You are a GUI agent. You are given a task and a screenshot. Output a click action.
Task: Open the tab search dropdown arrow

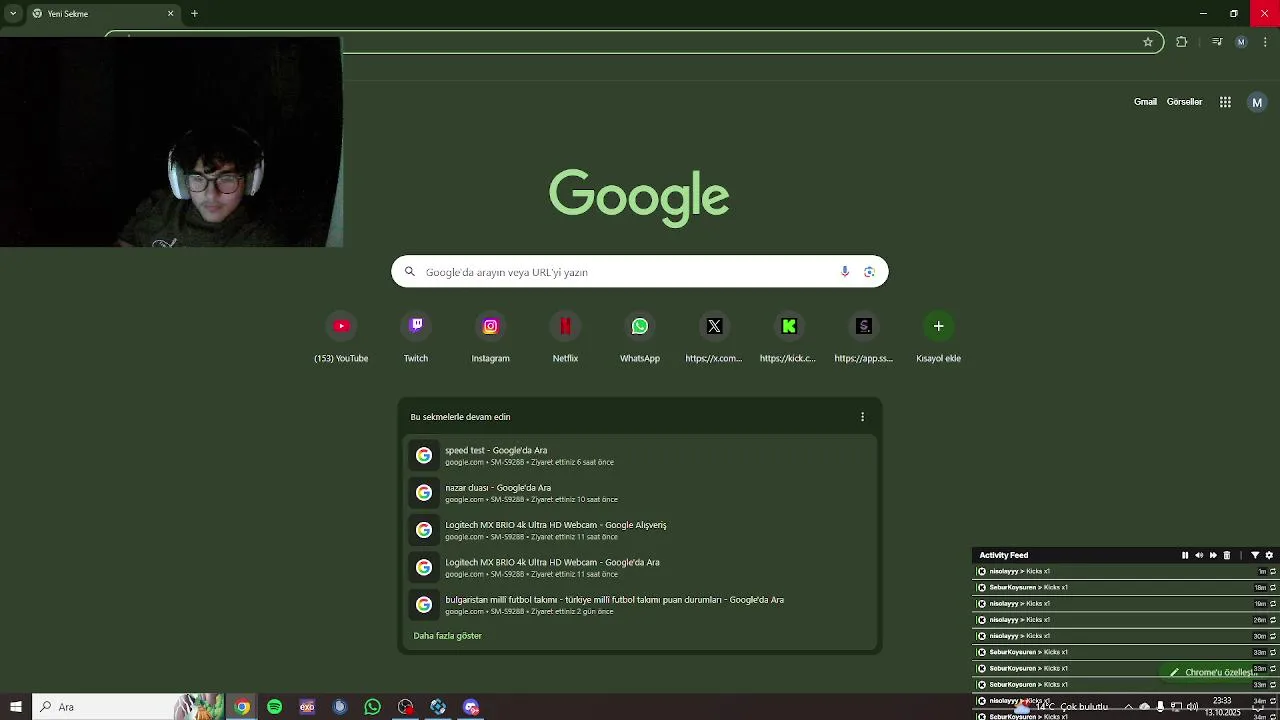coord(13,14)
